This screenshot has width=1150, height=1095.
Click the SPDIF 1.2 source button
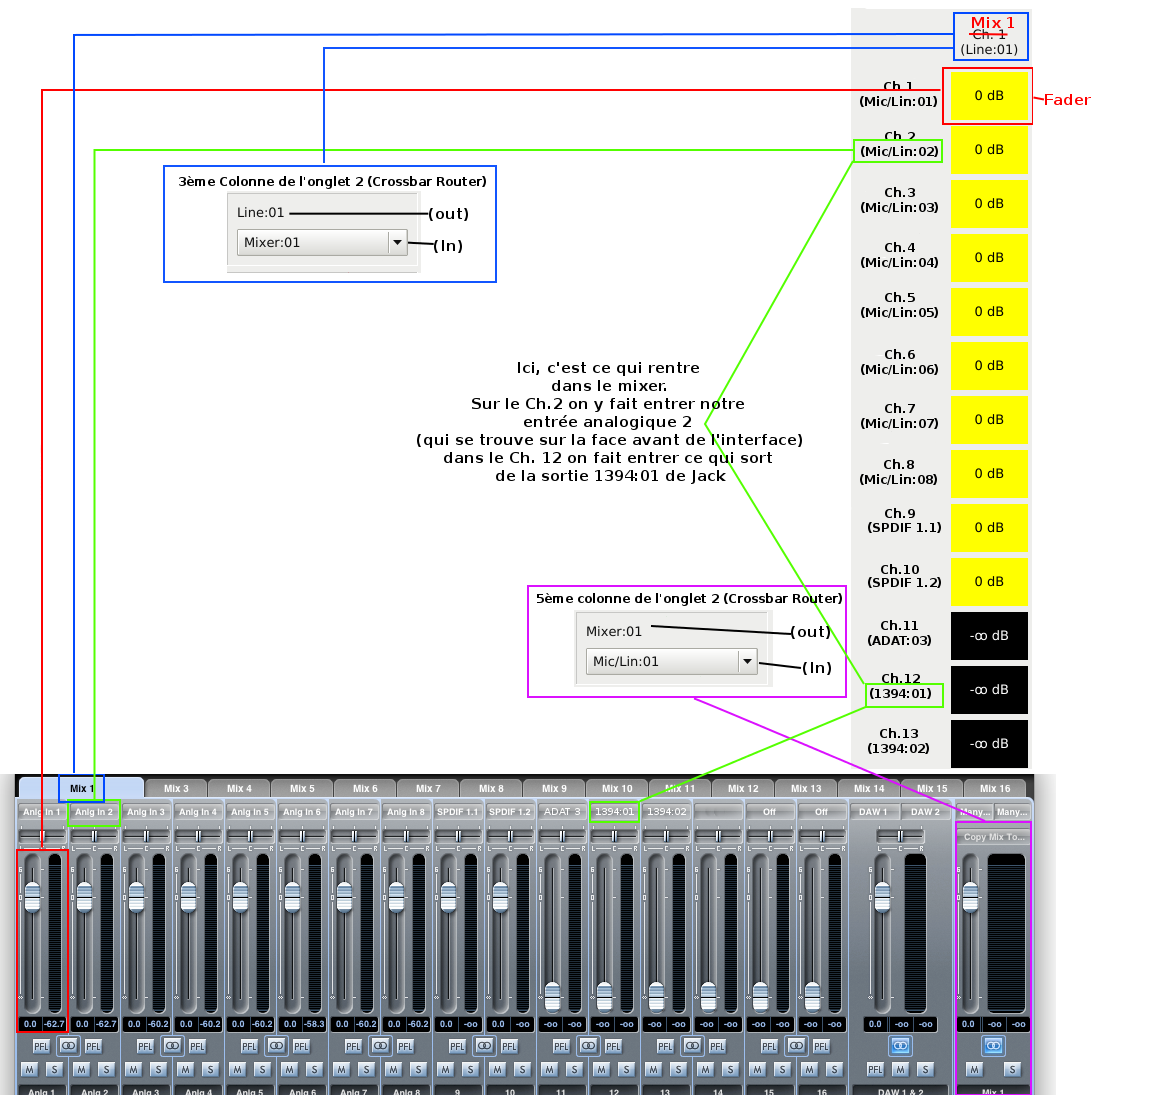tap(510, 812)
